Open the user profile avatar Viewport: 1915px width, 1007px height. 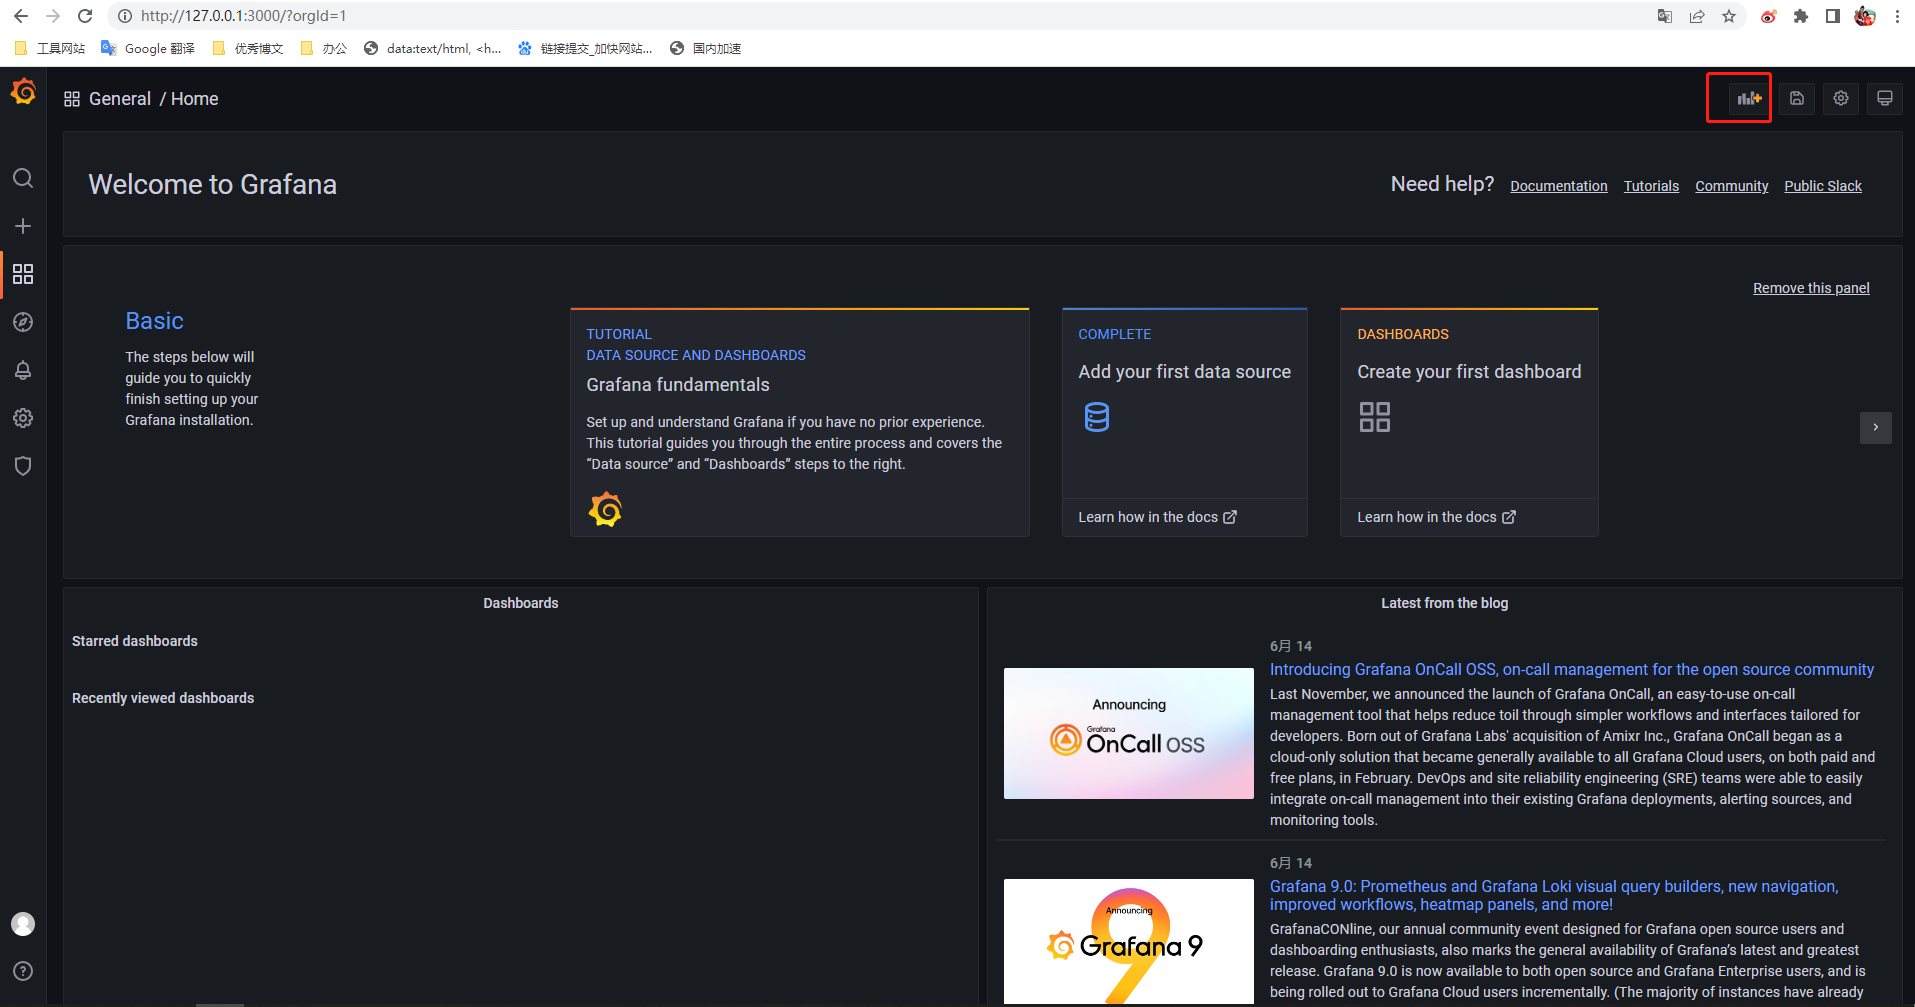pyautogui.click(x=23, y=924)
